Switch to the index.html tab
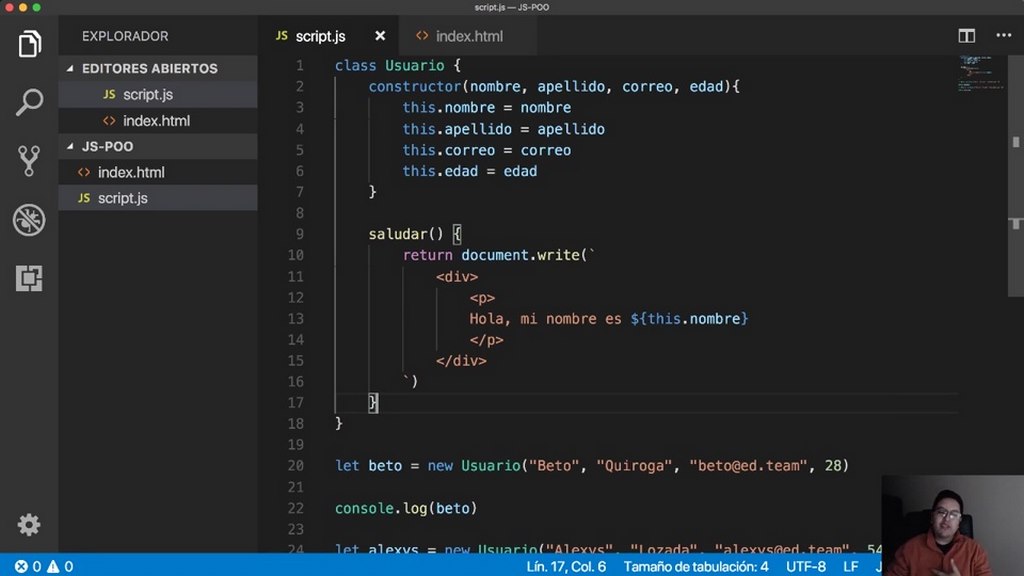The width and height of the screenshot is (1024, 576). point(467,35)
